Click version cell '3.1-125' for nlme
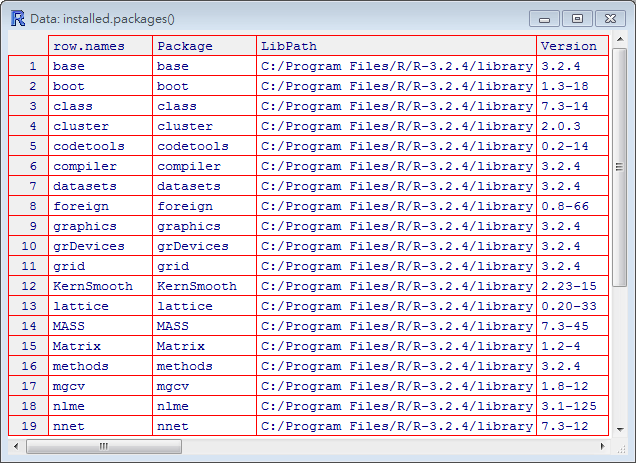The width and height of the screenshot is (636, 463). point(572,406)
